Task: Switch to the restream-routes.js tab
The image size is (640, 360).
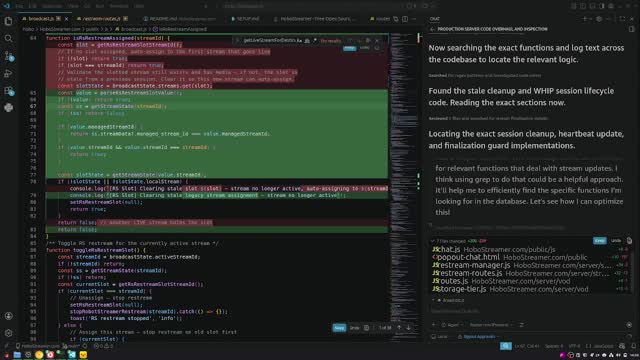Action: [102, 19]
